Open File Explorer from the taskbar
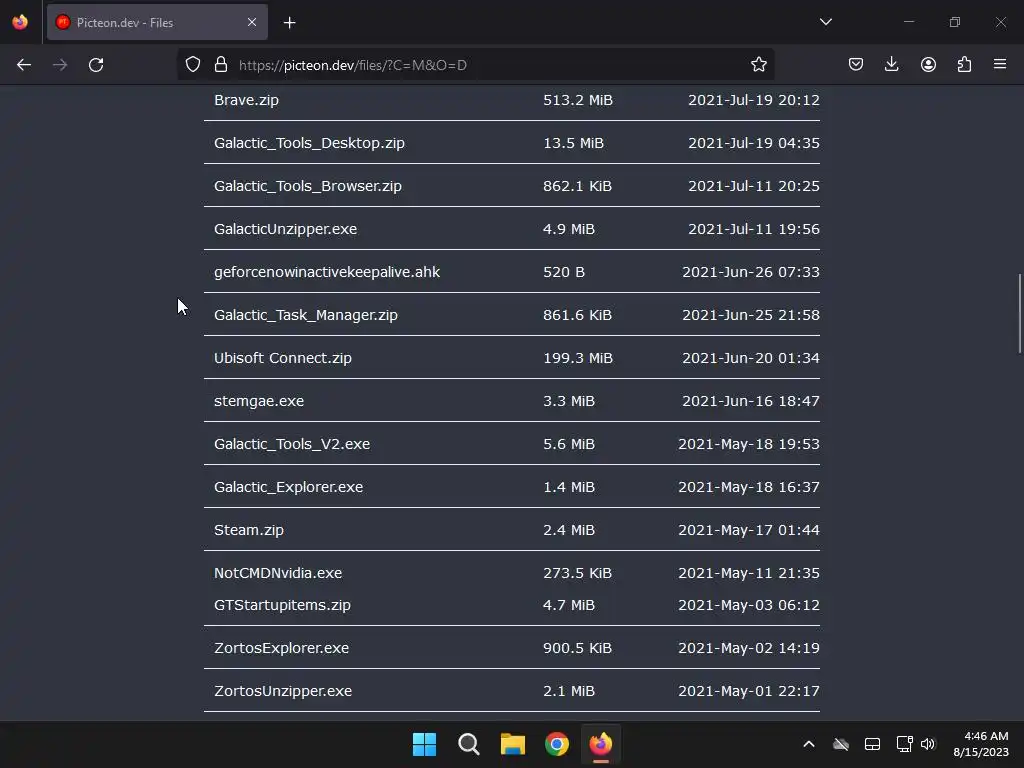1024x768 pixels. point(513,744)
